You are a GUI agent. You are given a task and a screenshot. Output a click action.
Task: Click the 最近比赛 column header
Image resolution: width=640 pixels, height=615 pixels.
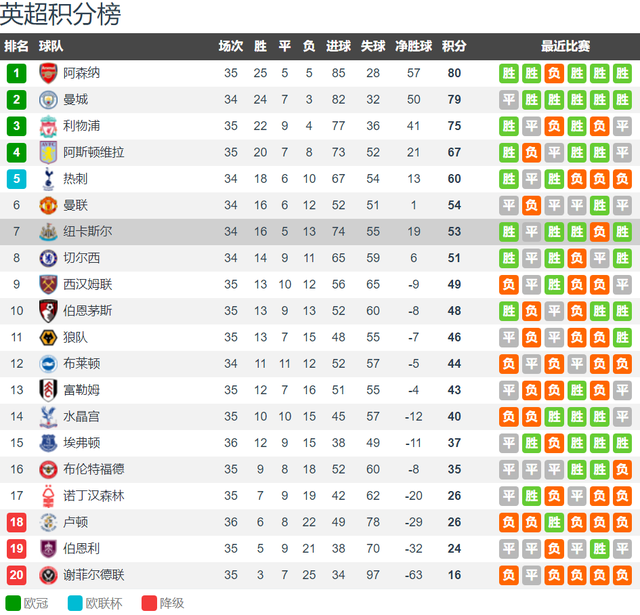coord(565,46)
